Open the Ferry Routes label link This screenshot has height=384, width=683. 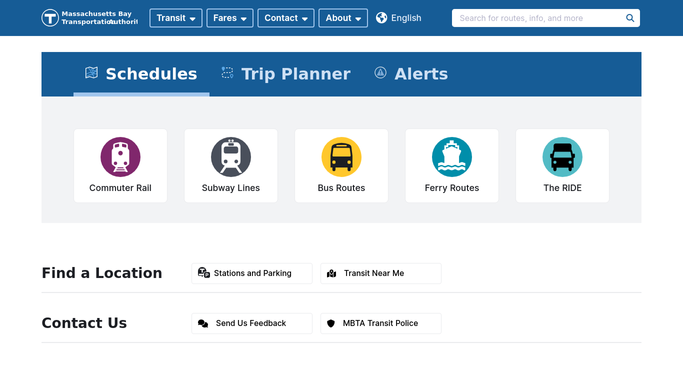coord(452,188)
